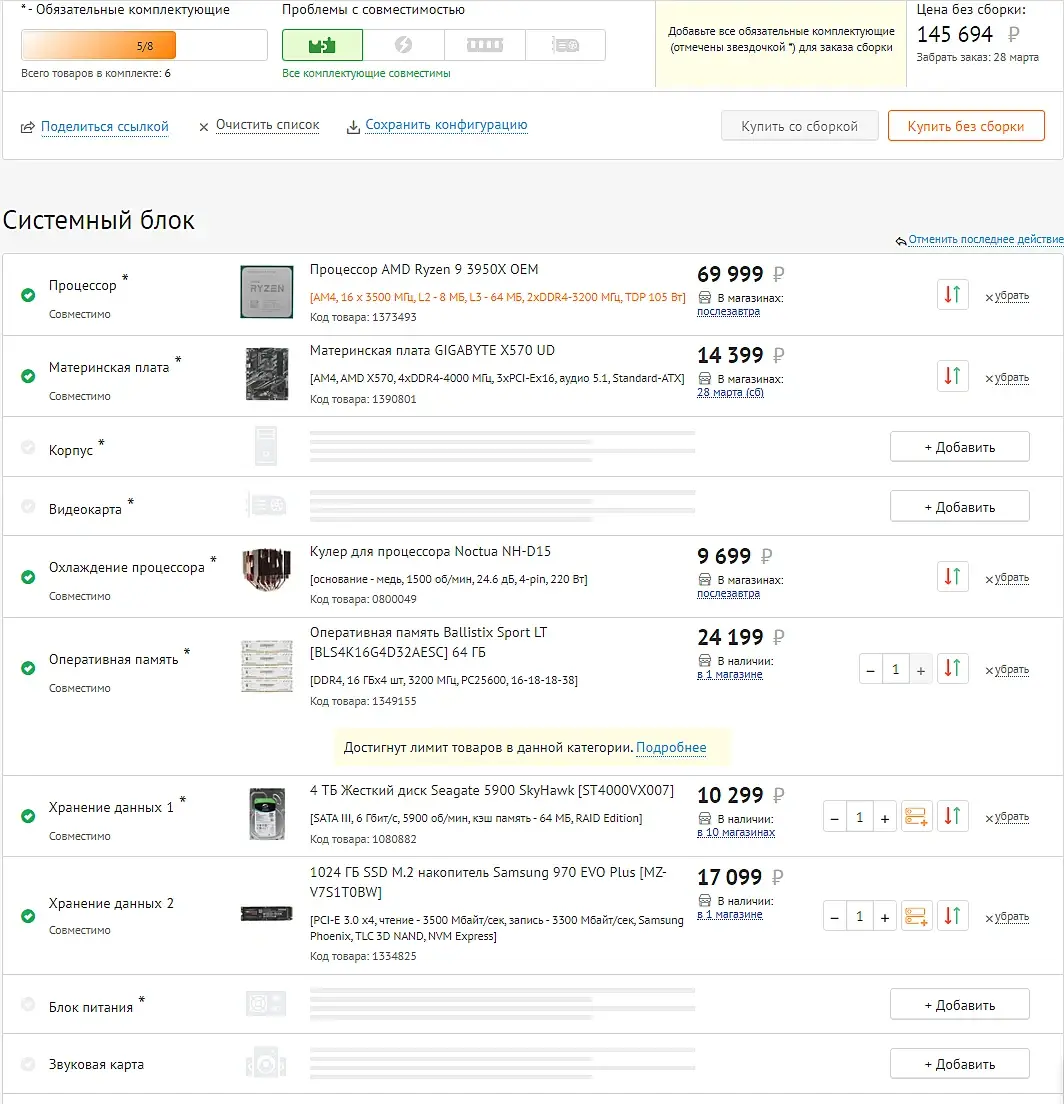This screenshot has height=1104, width=1064.
Task: Add a case via Корпус Добавить button
Action: click(959, 447)
